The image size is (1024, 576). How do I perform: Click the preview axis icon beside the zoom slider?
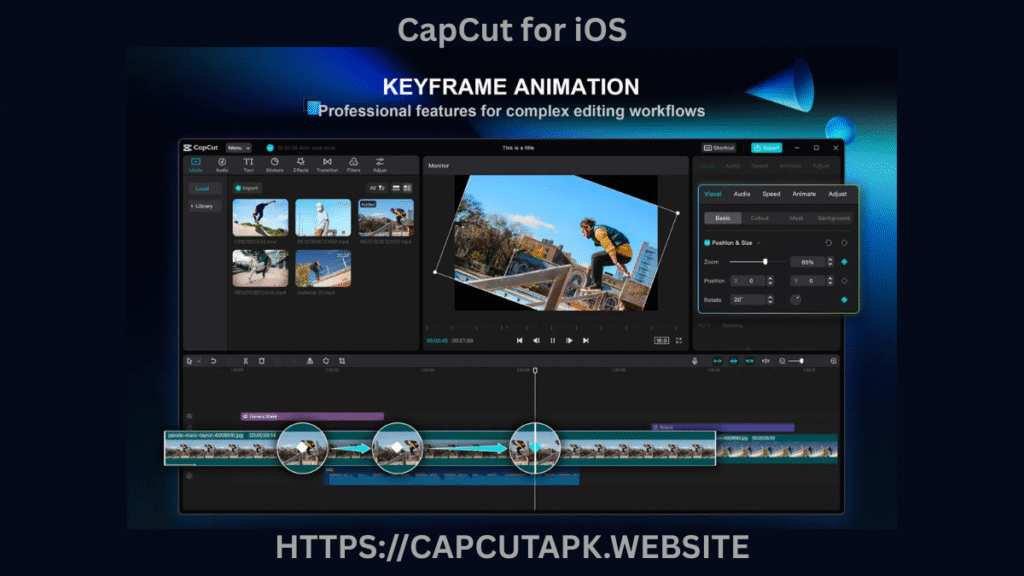click(x=765, y=360)
